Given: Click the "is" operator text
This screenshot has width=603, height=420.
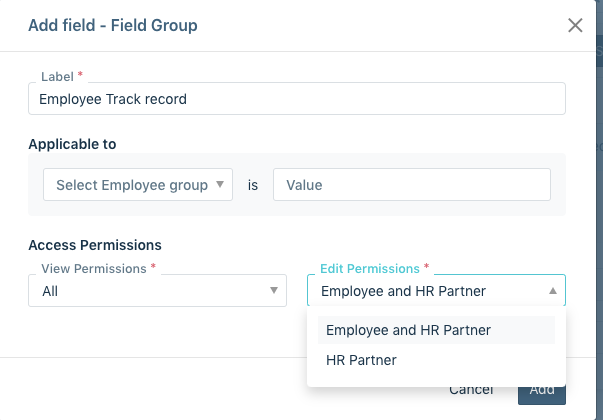Looking at the screenshot, I should [253, 185].
